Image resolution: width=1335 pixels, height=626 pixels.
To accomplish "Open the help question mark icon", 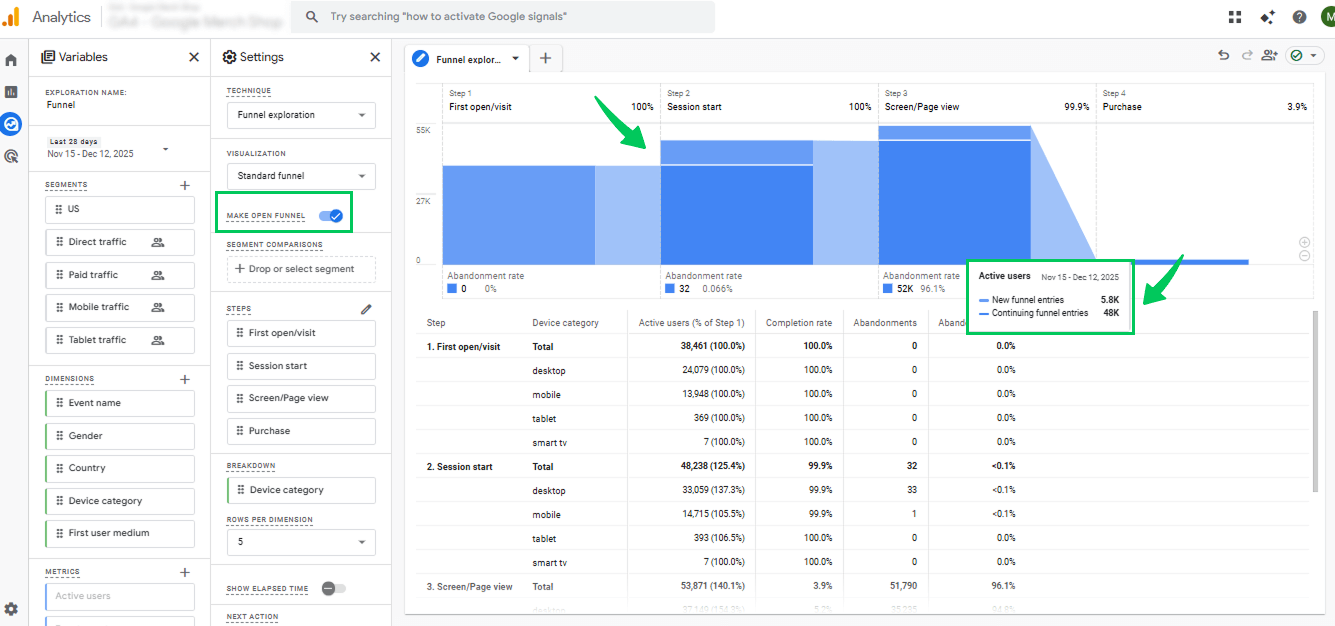I will tap(1299, 17).
